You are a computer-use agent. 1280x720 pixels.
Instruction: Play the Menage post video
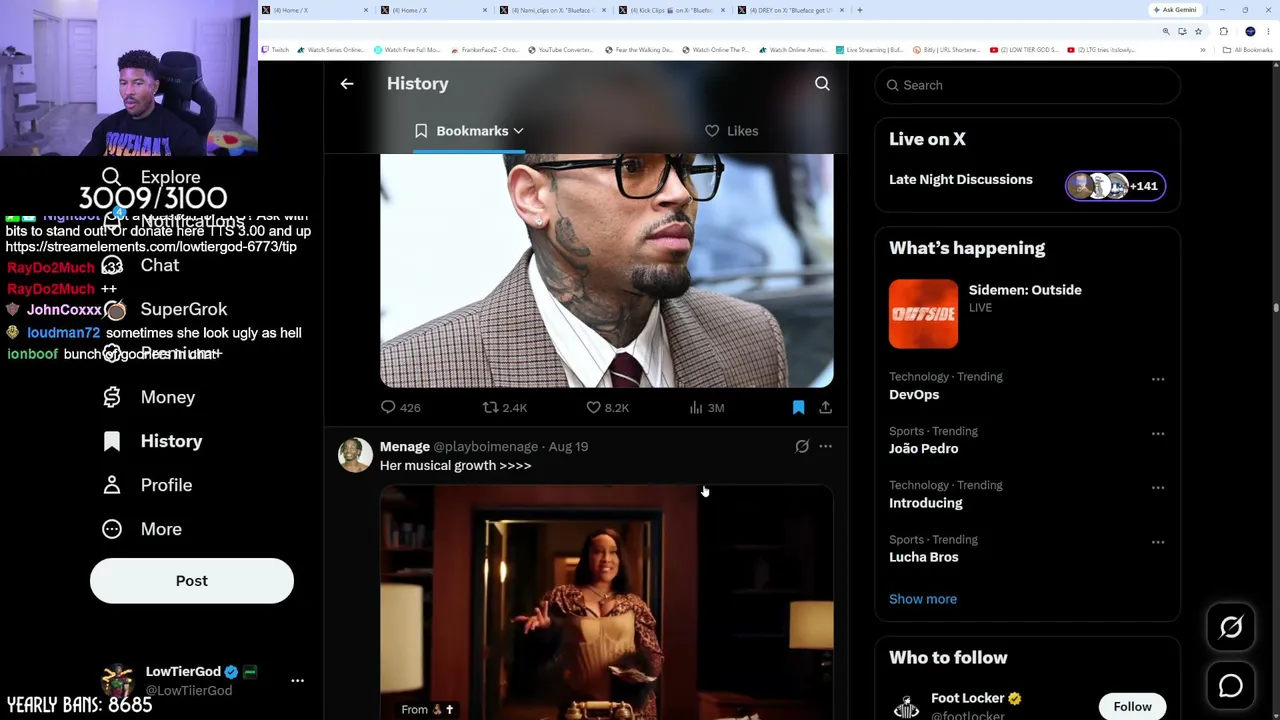click(606, 603)
